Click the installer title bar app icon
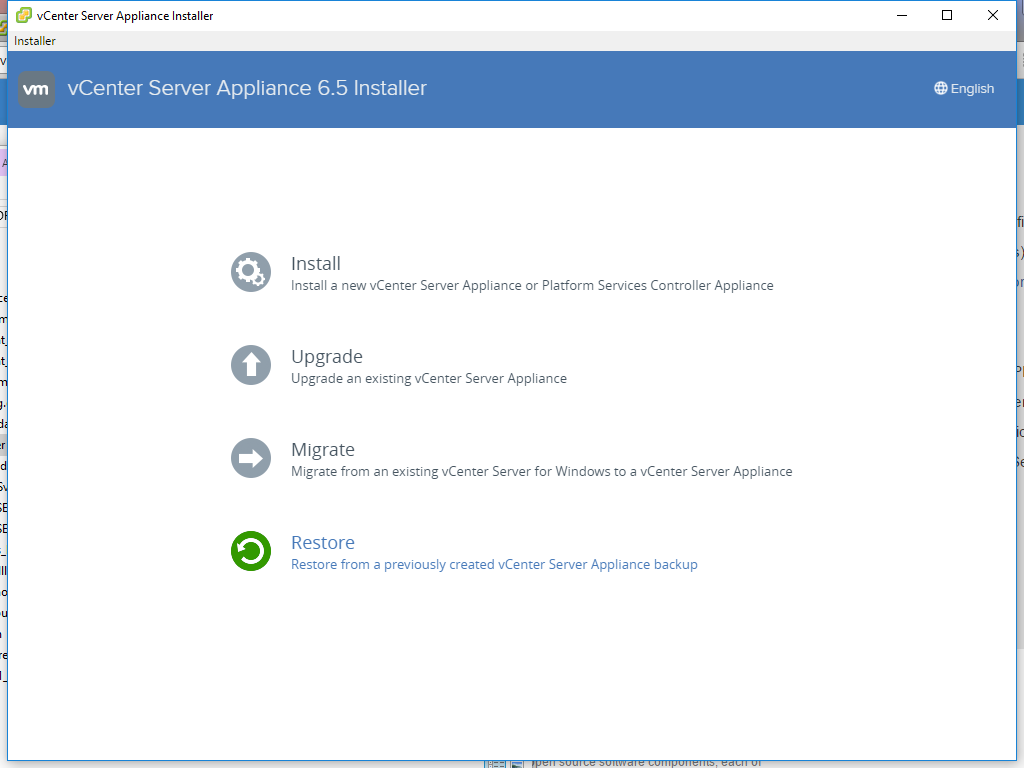The image size is (1024, 768). click(24, 15)
